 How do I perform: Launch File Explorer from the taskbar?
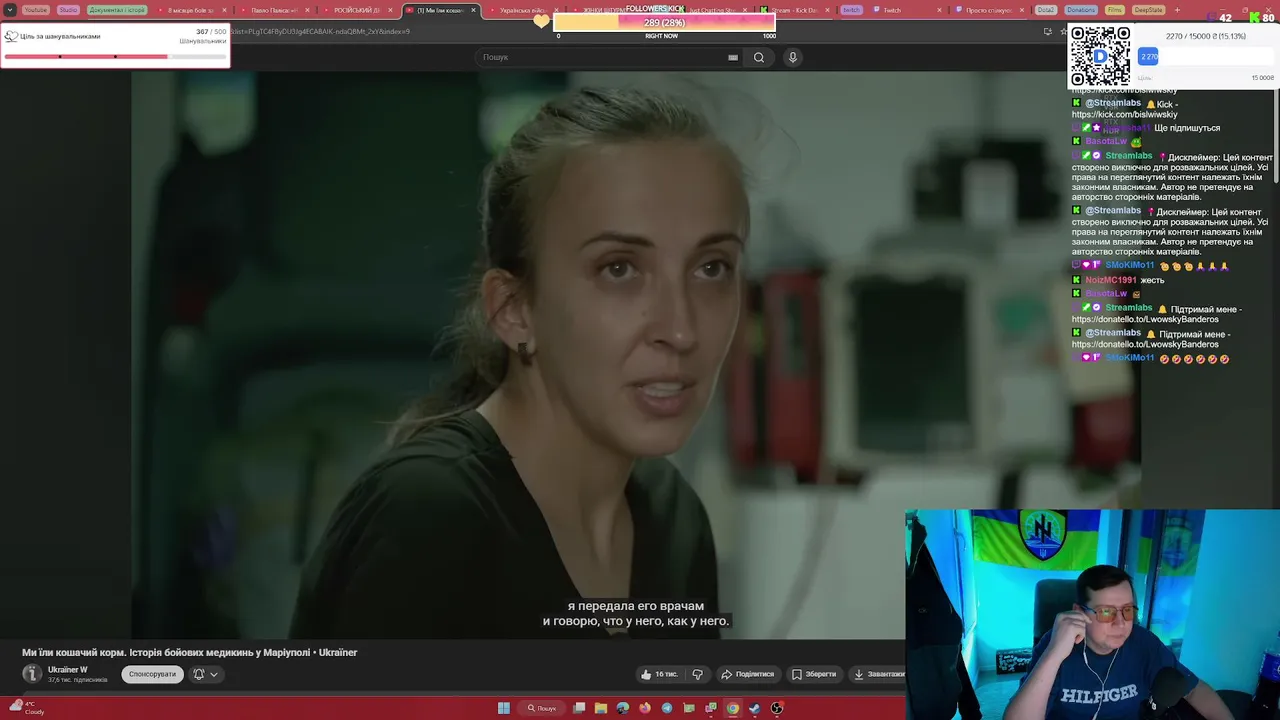[601, 708]
